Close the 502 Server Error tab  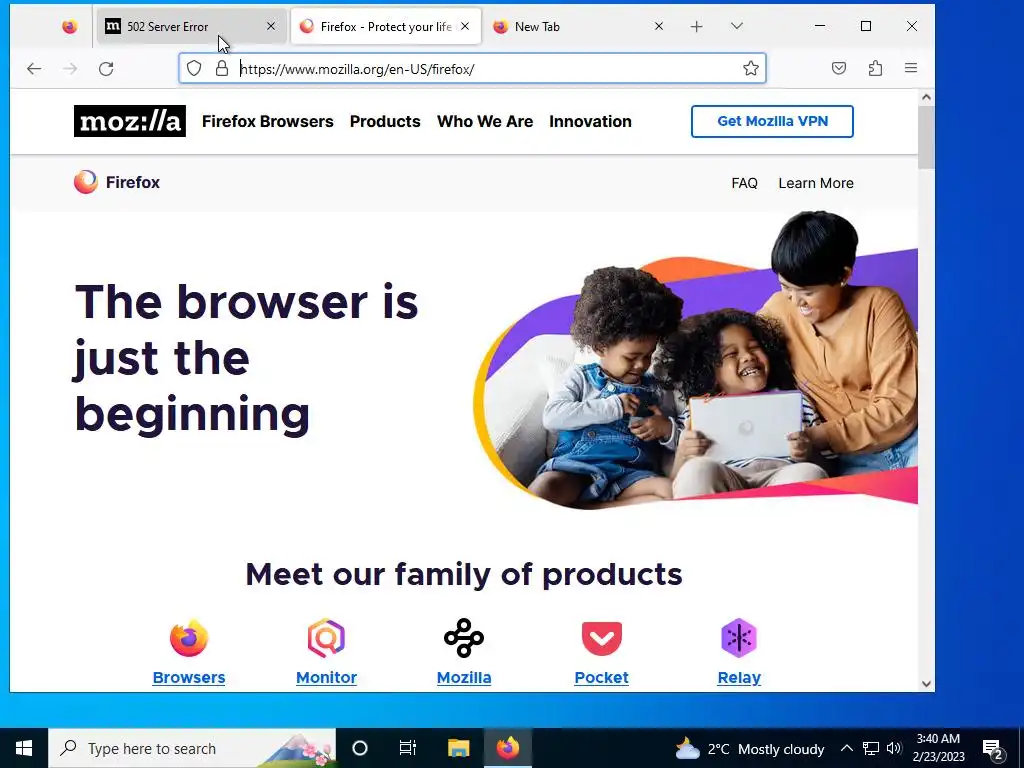271,27
